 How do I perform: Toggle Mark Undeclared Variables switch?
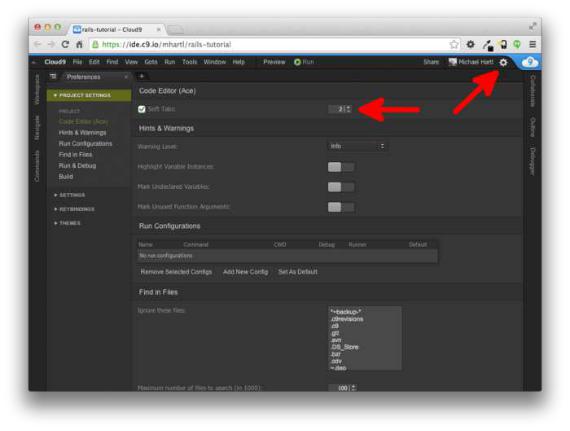point(341,187)
